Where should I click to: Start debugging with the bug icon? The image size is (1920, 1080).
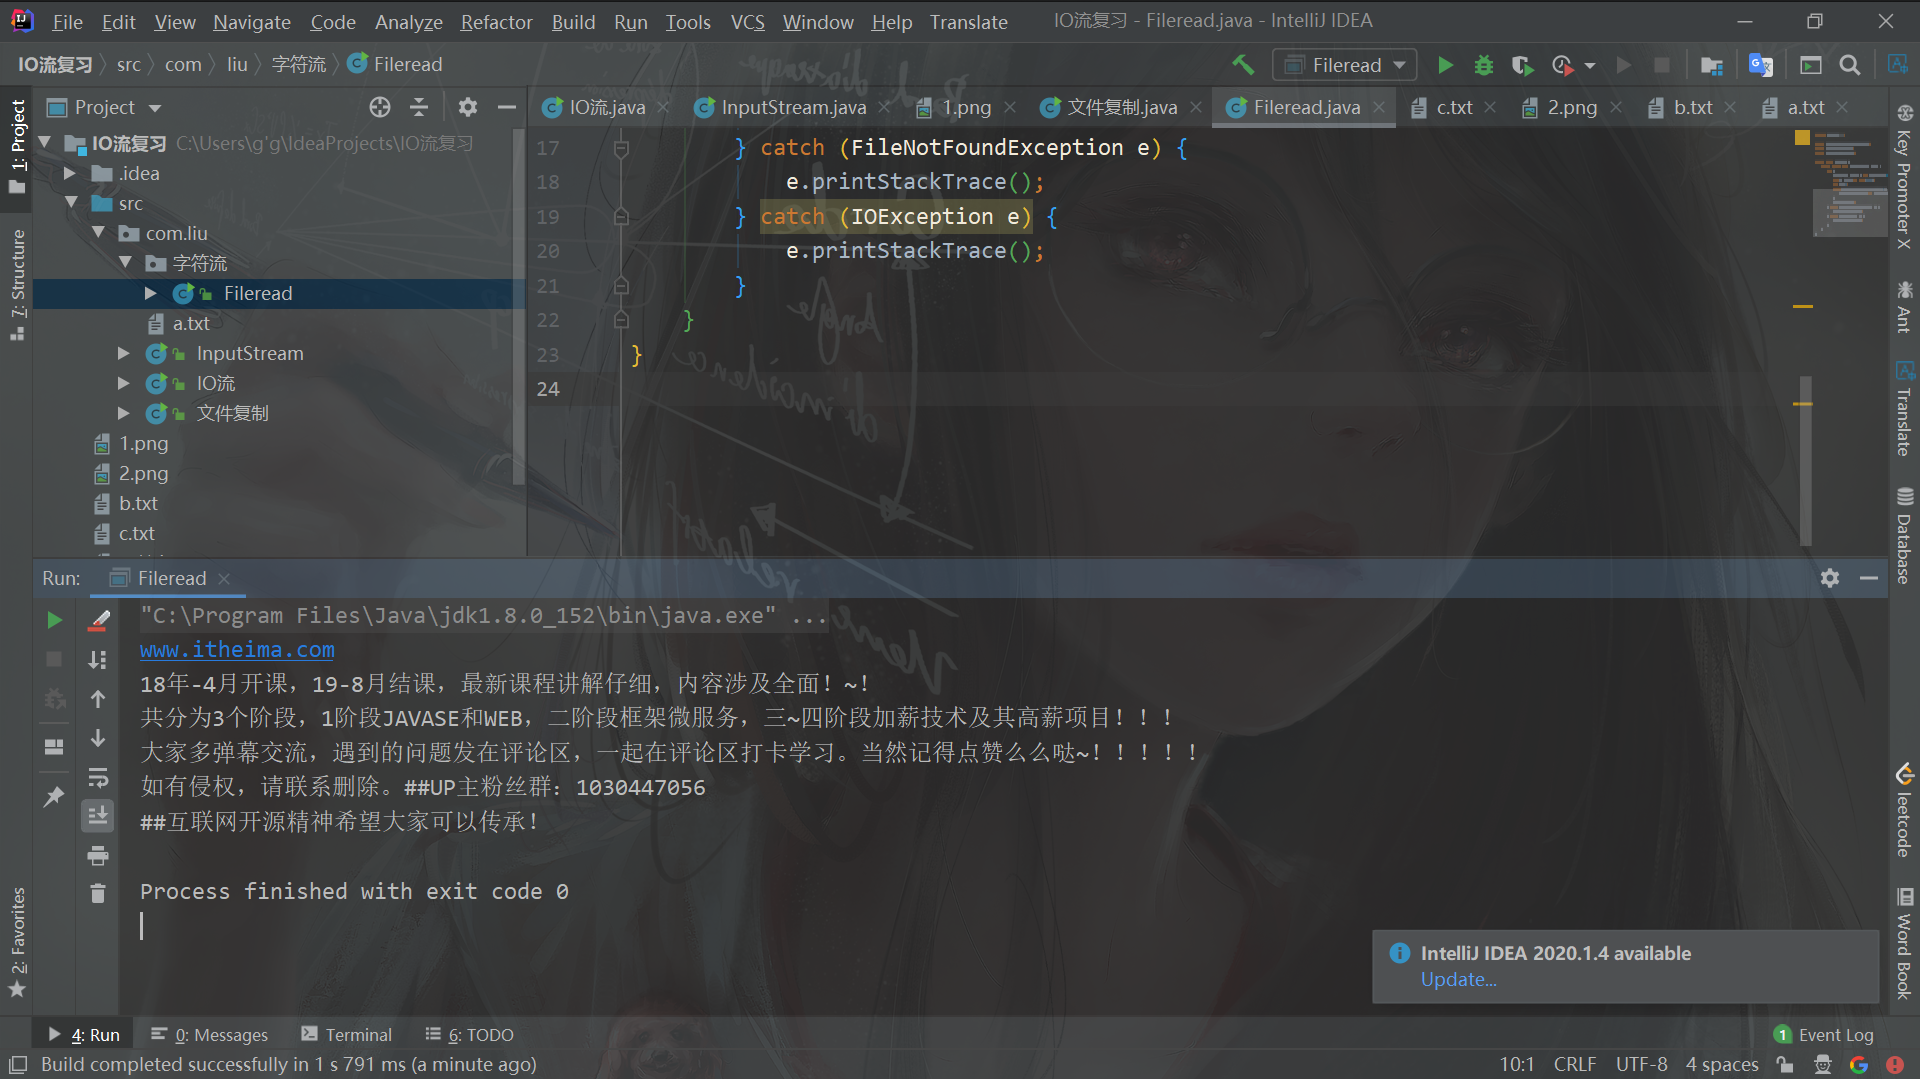1483,65
